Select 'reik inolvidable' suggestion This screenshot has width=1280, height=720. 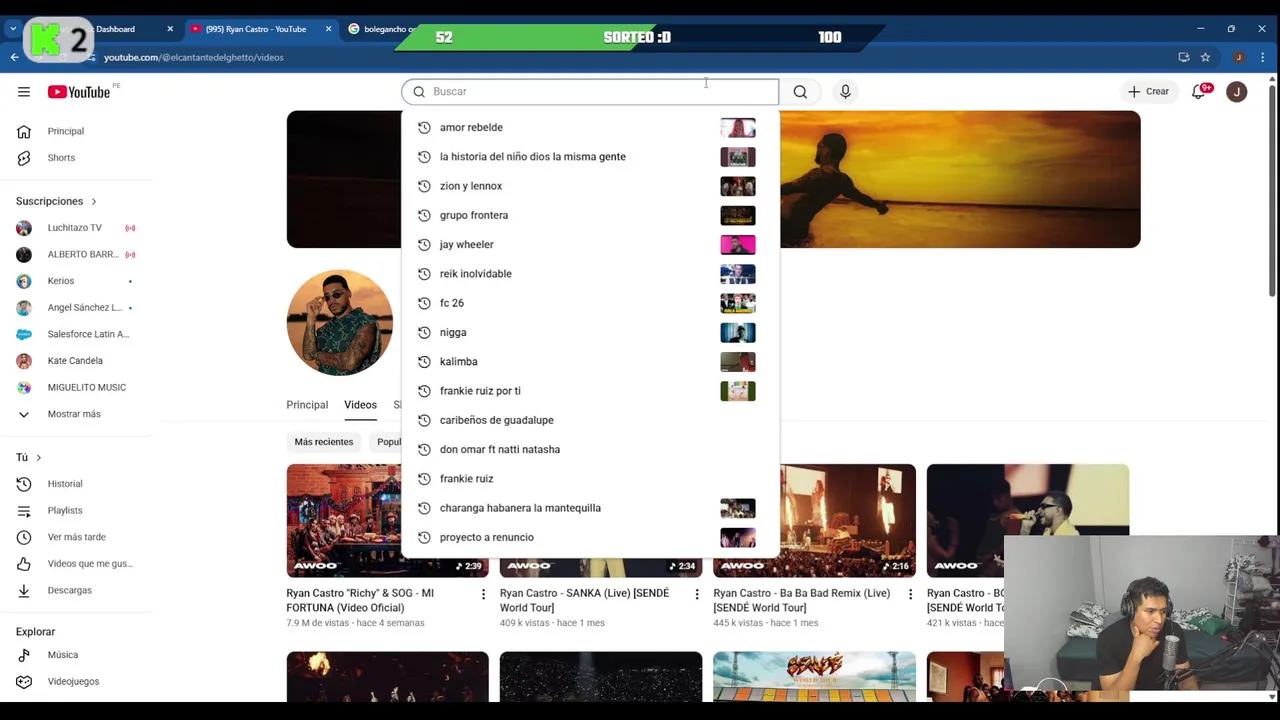pos(590,274)
